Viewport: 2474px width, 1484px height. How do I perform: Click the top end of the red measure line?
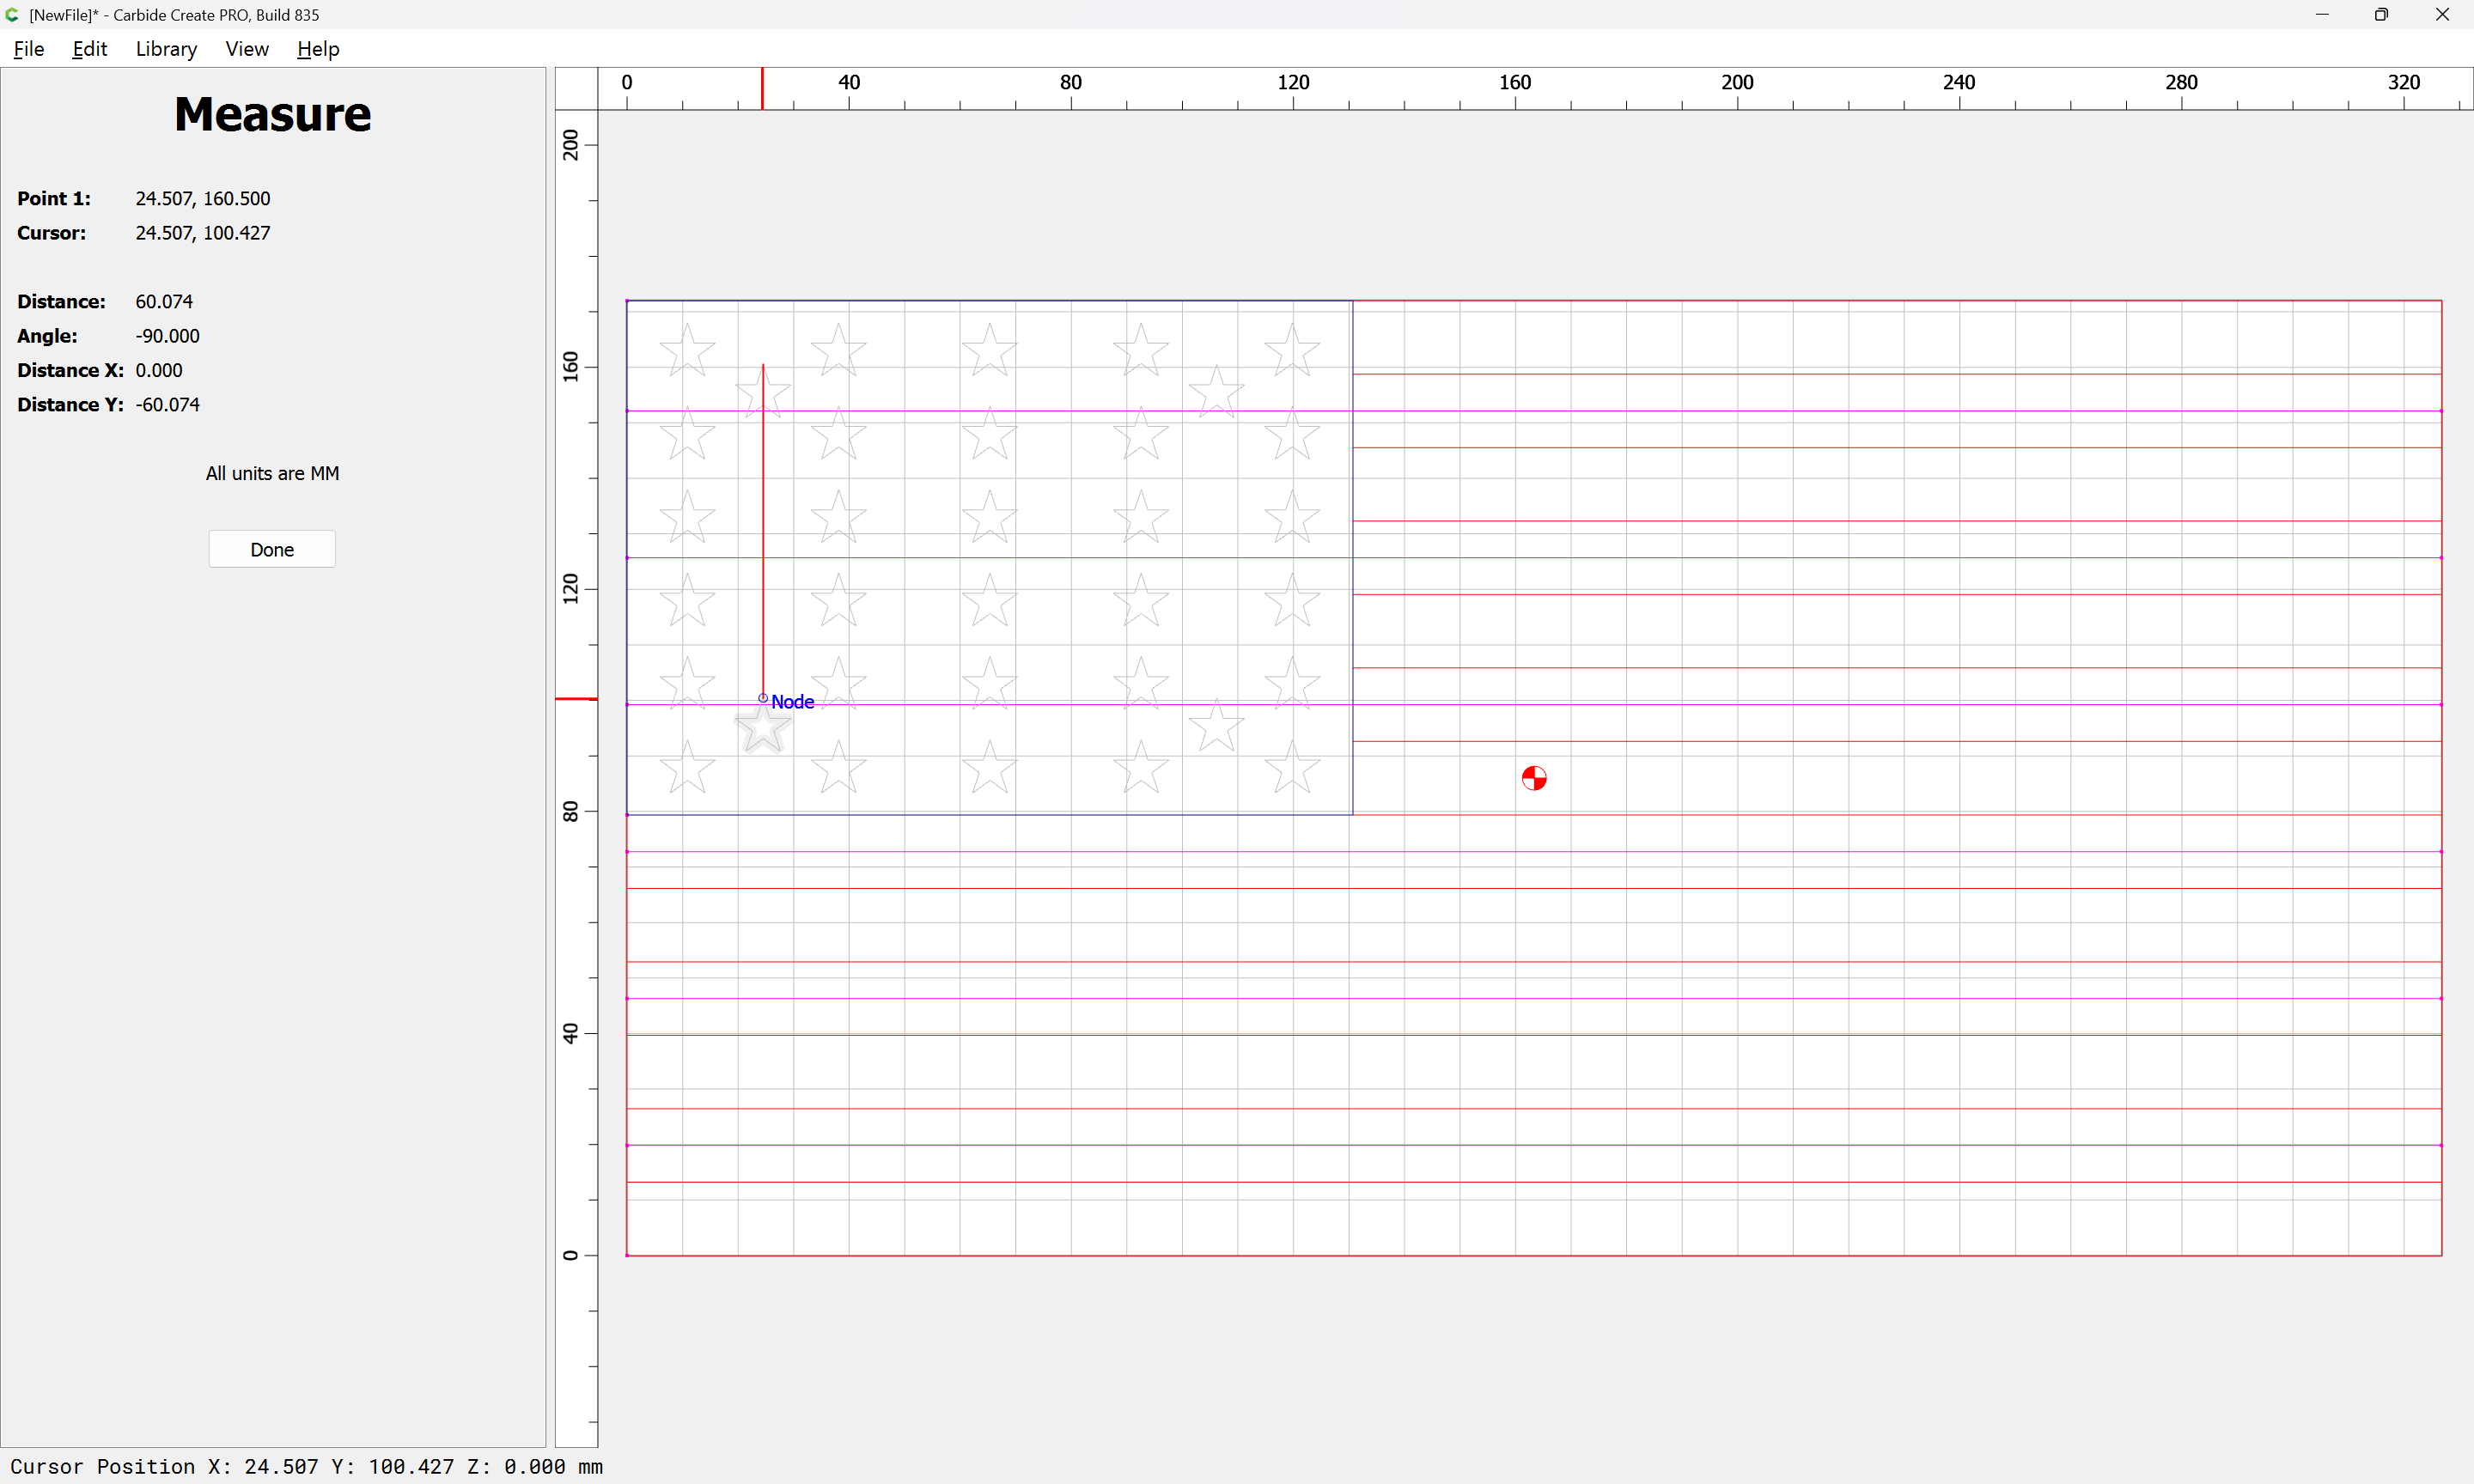click(763, 366)
